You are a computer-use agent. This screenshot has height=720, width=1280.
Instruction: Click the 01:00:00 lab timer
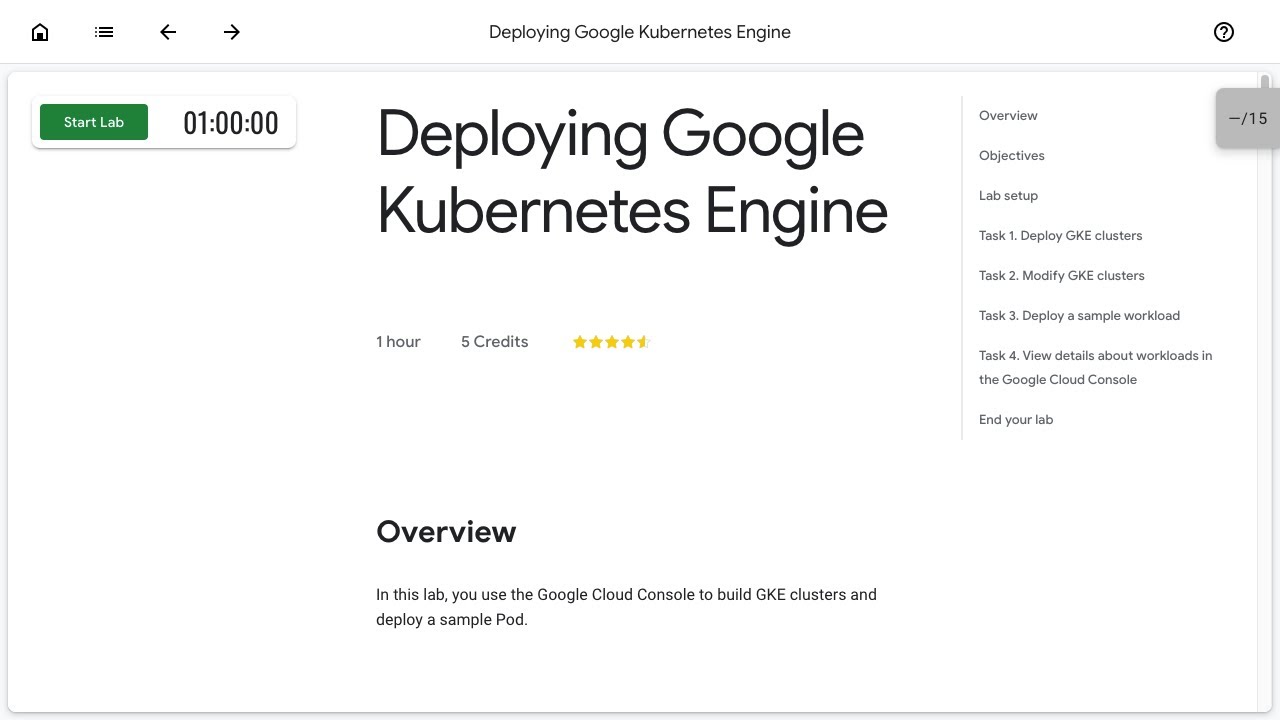coord(231,123)
